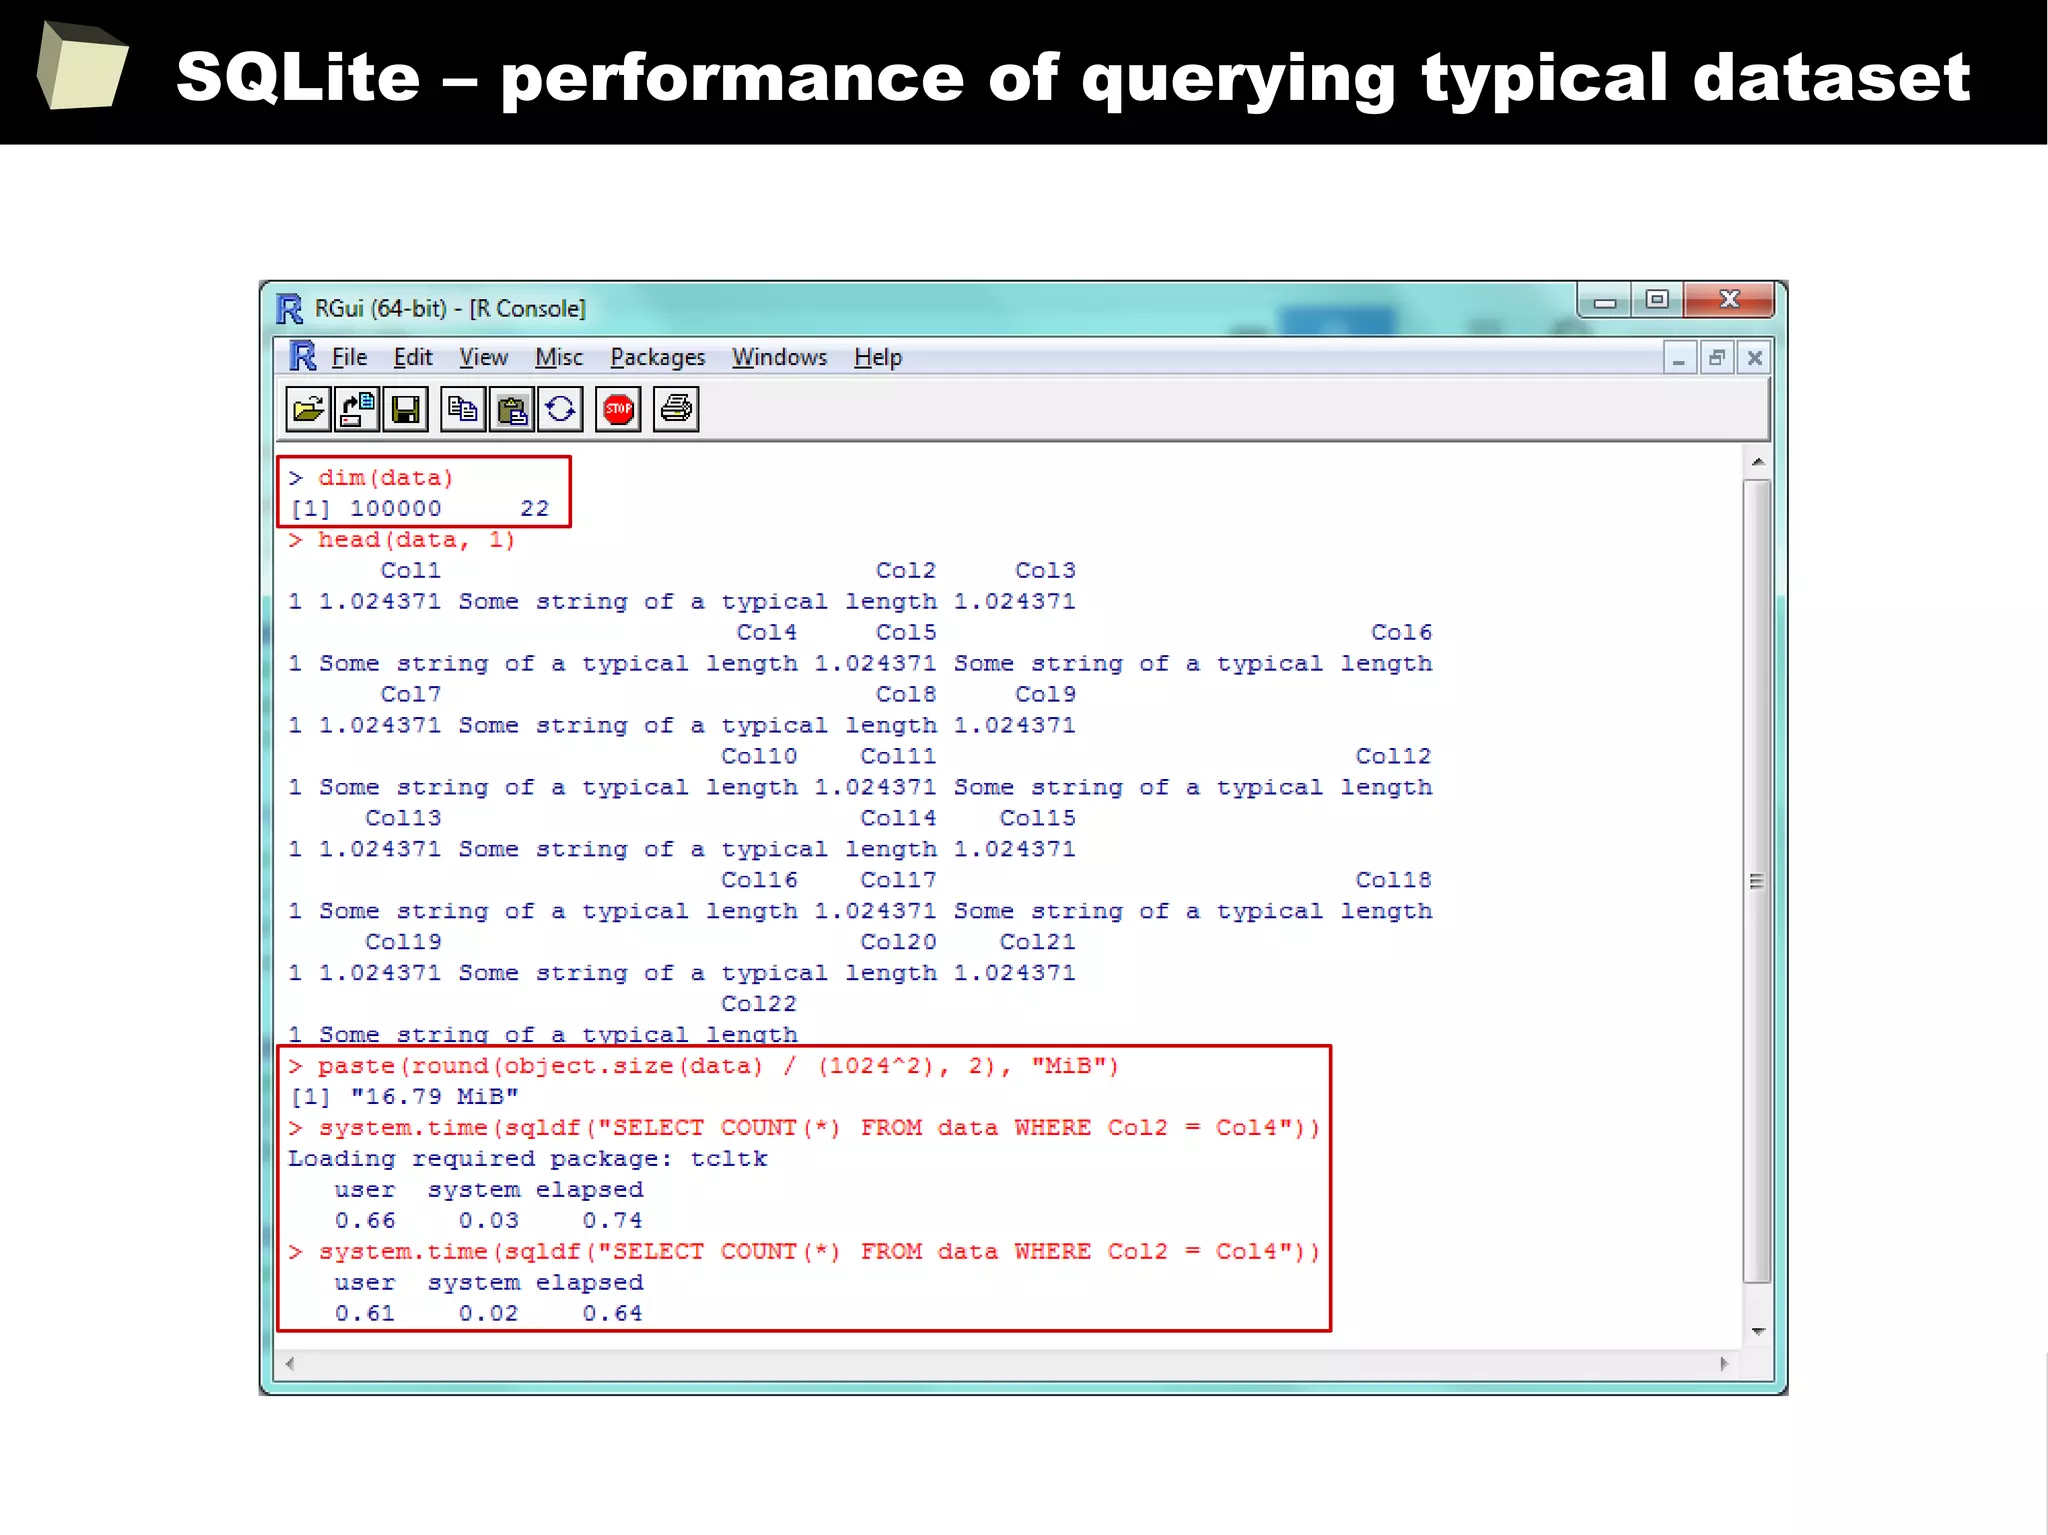Screen dimensions: 2048x1535
Task: Click the 'Col1' column header text
Action: pyautogui.click(x=410, y=570)
